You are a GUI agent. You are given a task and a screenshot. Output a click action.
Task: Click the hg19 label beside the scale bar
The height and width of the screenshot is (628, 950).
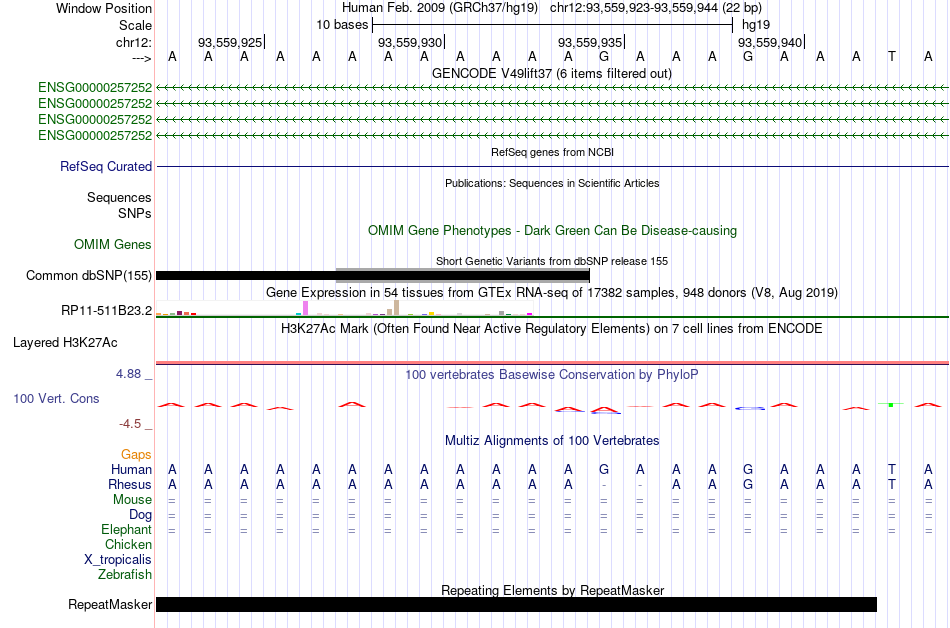tap(756, 25)
